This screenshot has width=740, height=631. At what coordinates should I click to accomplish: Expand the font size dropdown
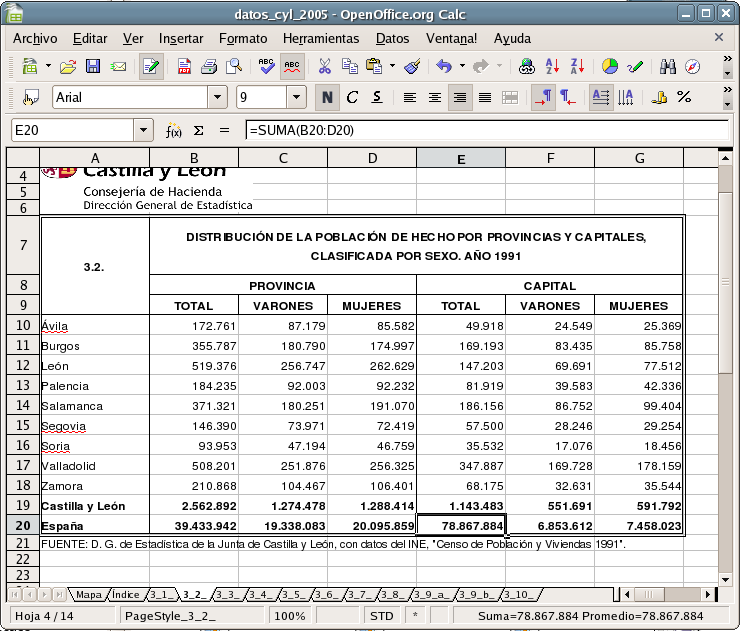tap(296, 97)
